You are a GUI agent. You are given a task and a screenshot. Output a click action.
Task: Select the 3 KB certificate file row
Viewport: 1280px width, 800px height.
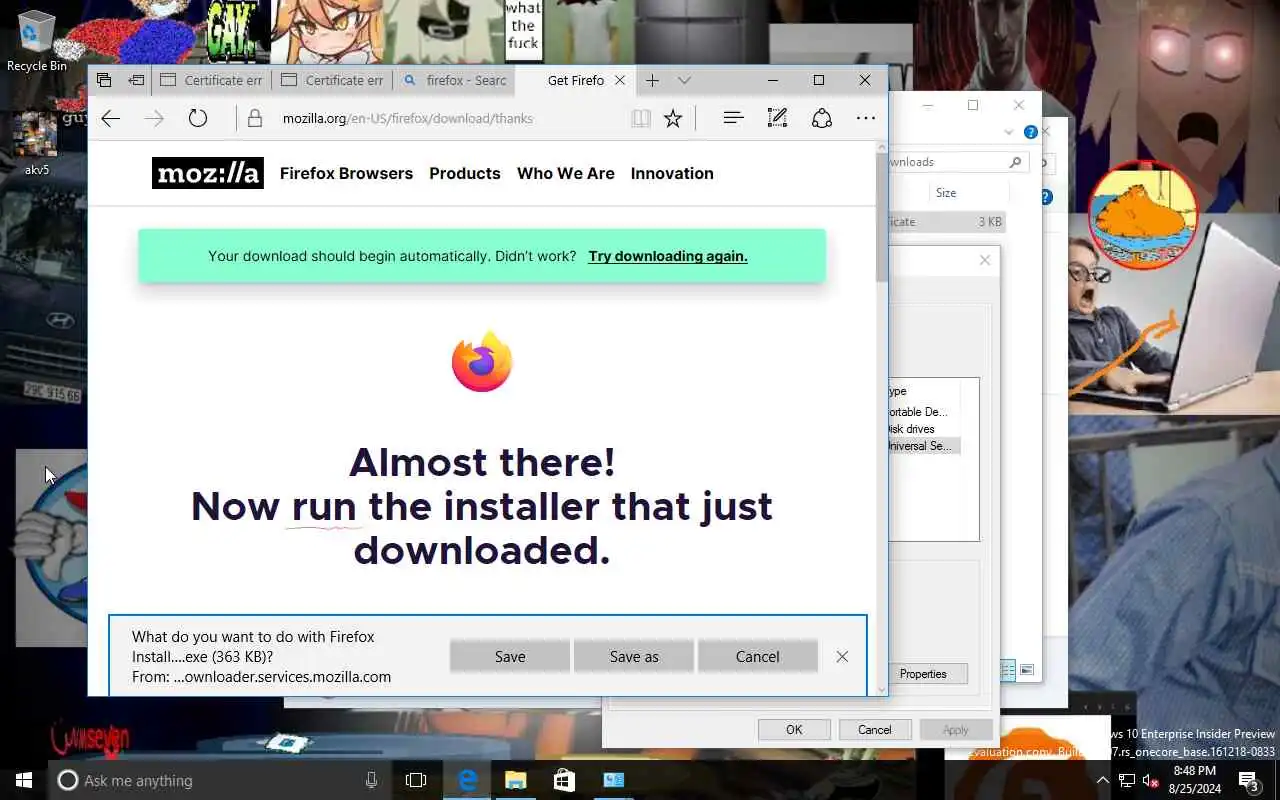[946, 222]
